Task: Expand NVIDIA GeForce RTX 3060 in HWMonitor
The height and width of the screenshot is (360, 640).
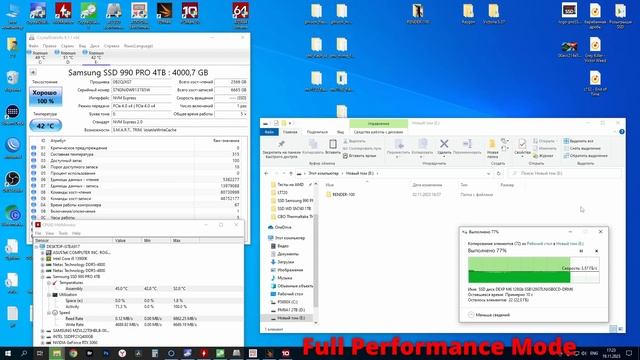Action: pyautogui.click(x=43, y=343)
